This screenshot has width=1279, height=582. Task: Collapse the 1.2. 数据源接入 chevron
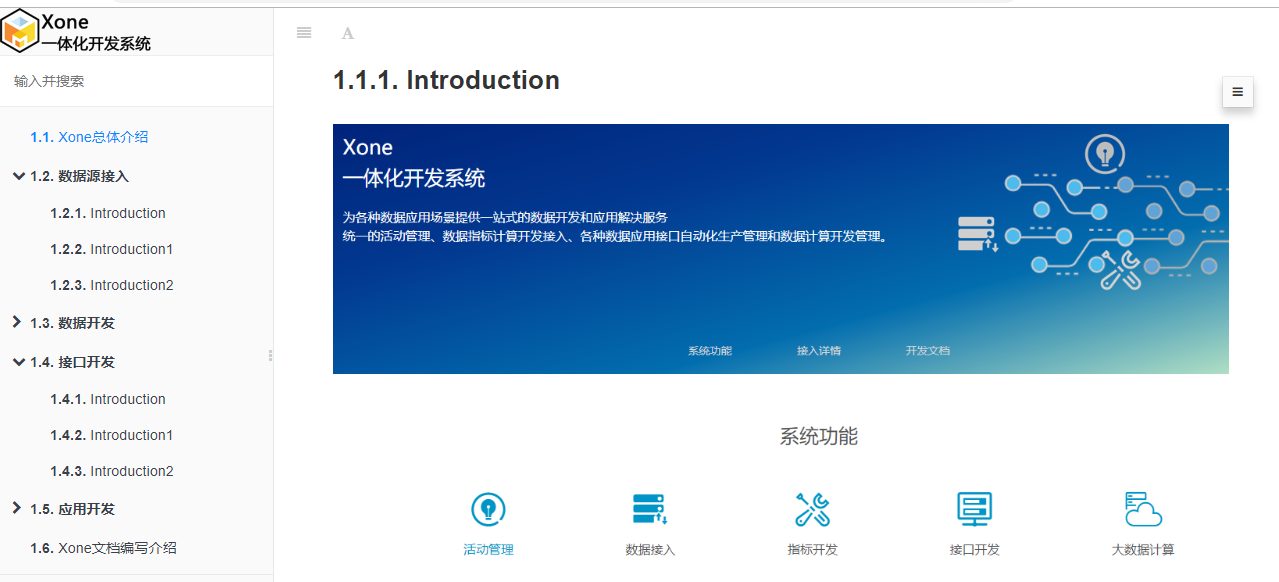18,175
